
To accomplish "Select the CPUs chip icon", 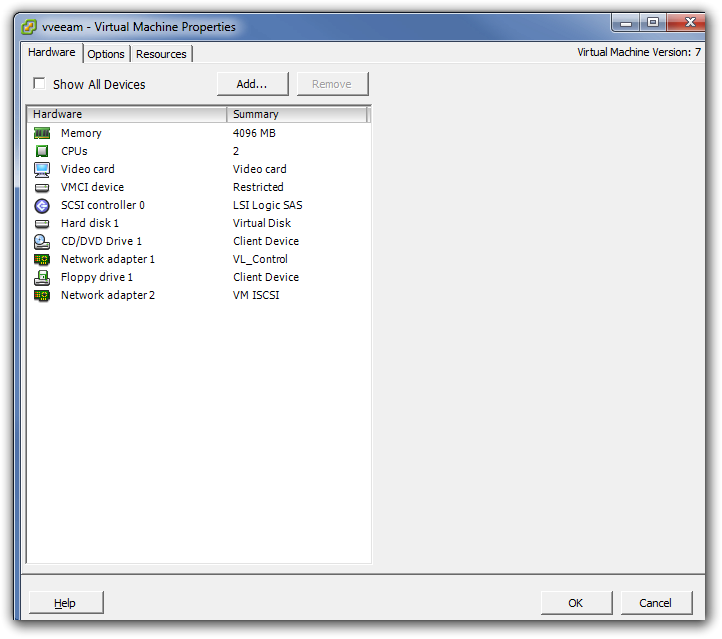I will pyautogui.click(x=42, y=151).
